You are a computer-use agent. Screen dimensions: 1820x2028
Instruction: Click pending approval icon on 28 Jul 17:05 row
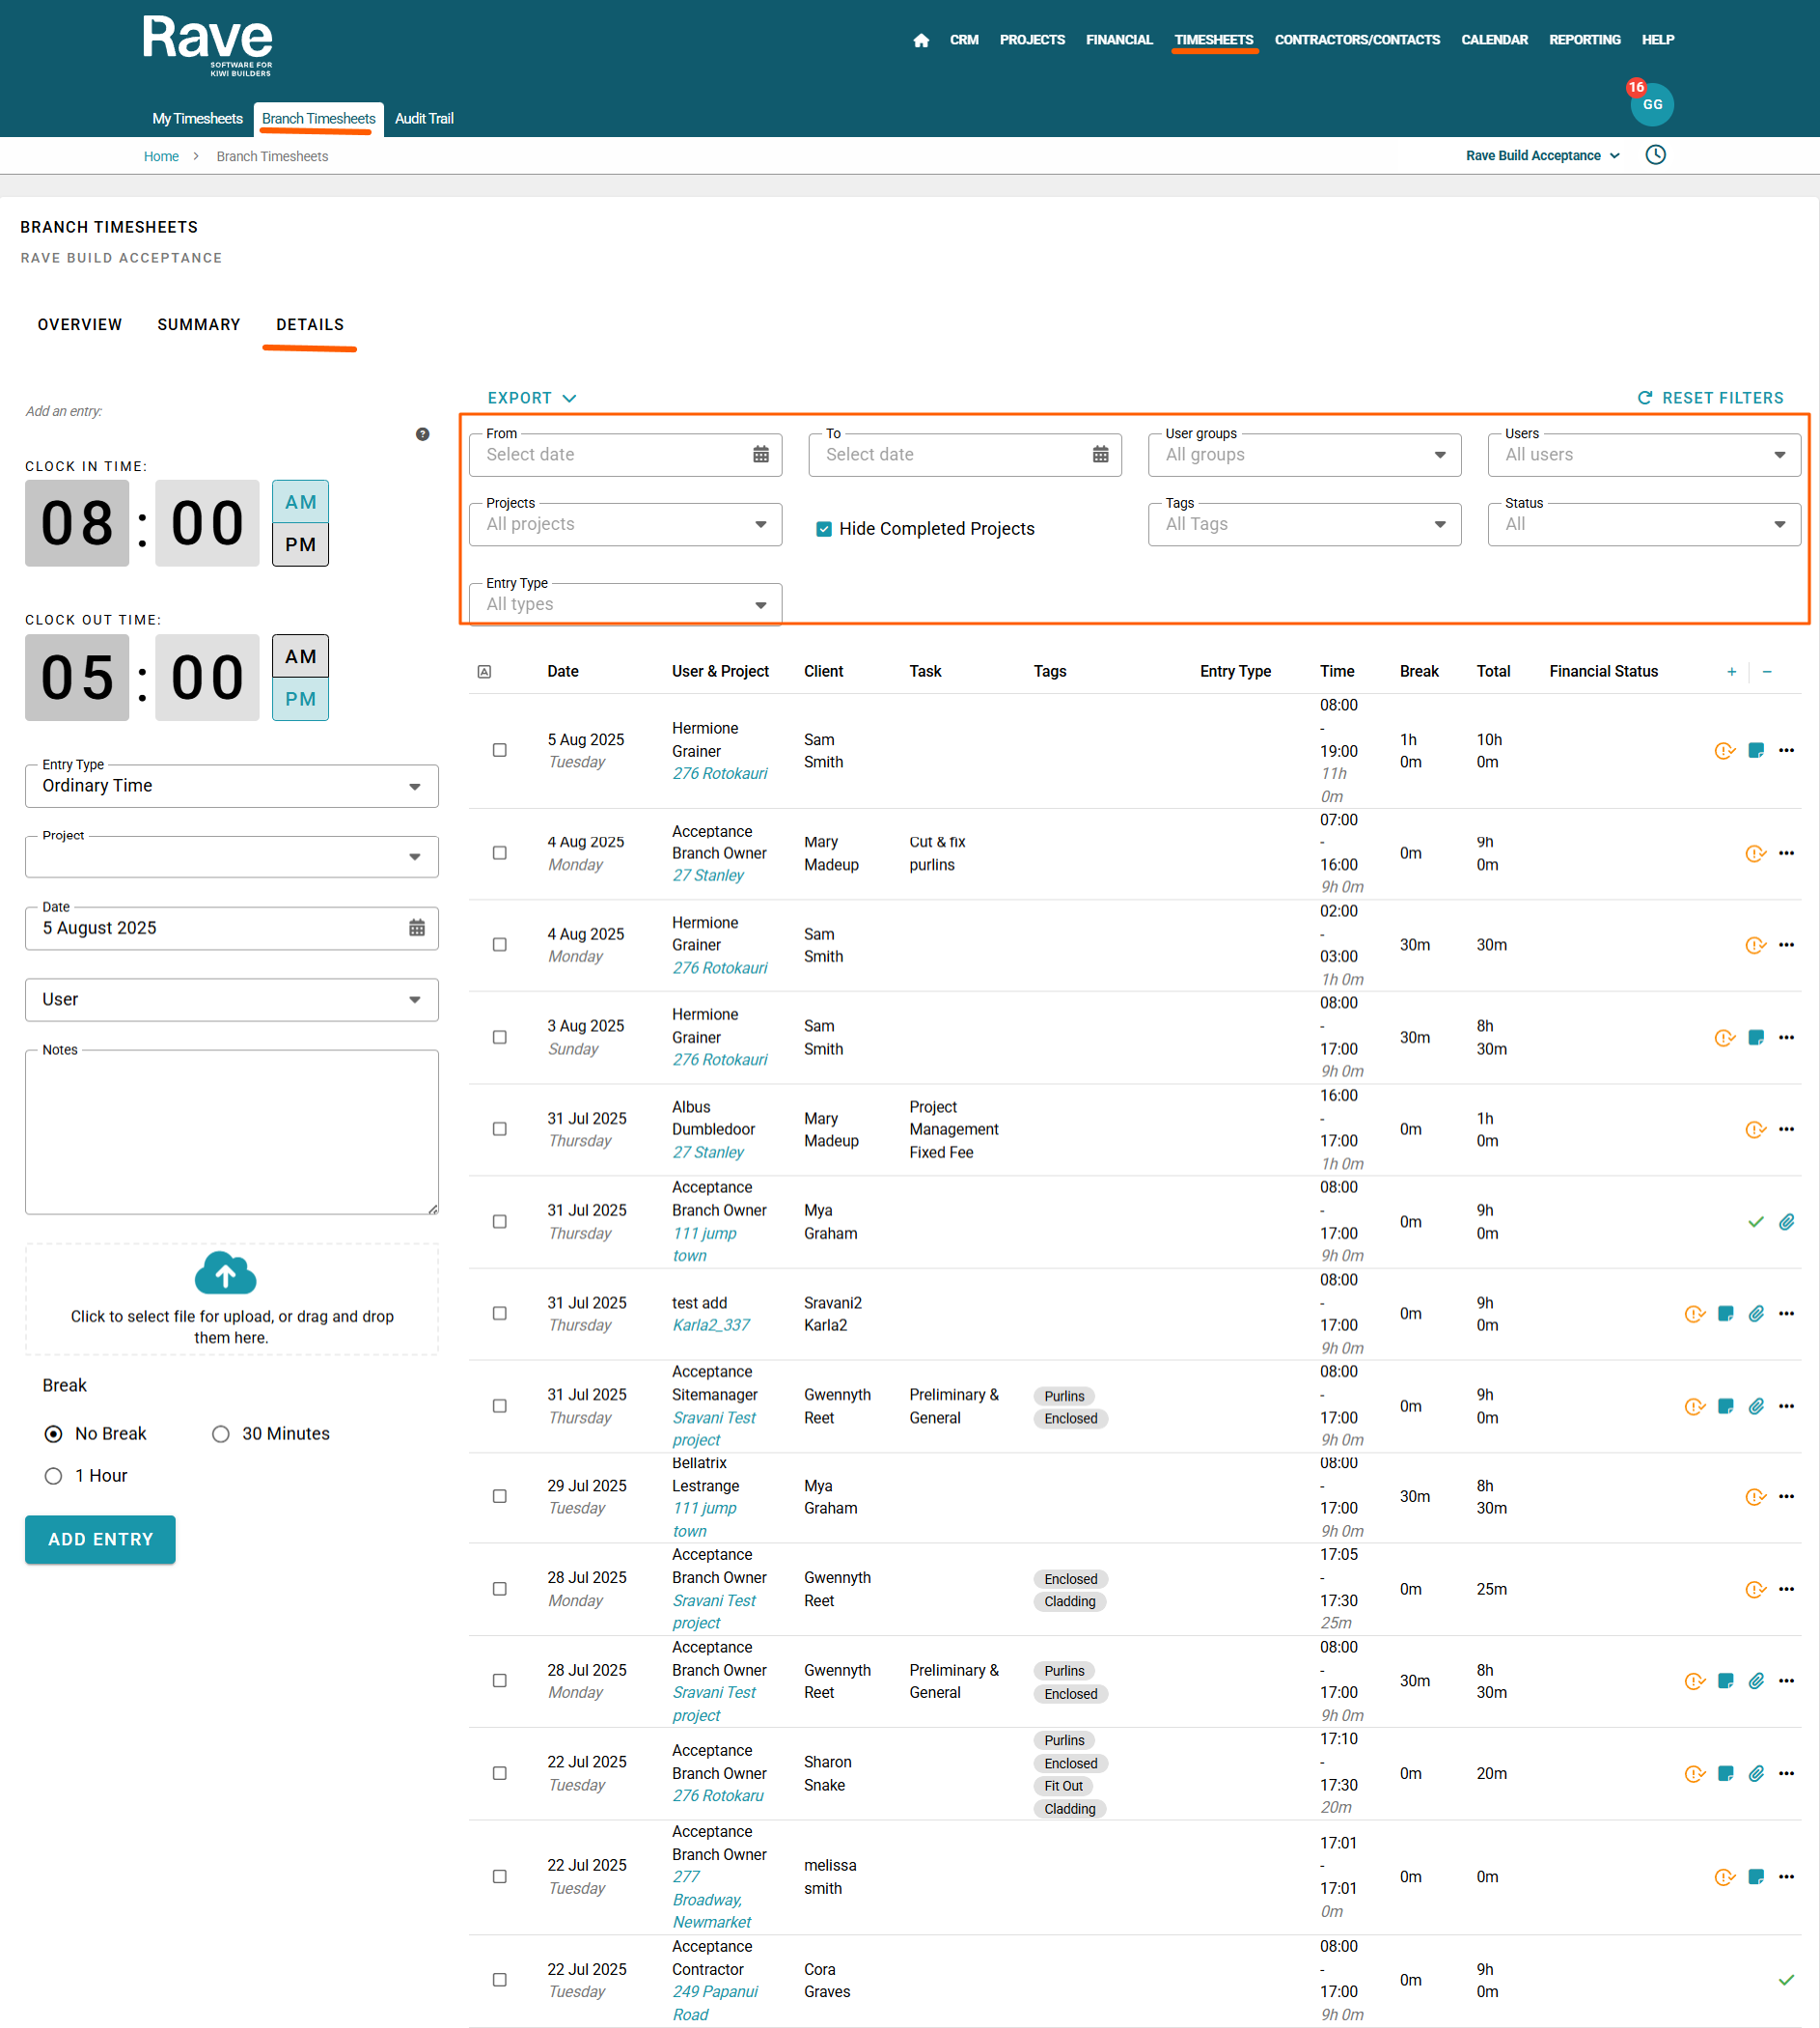(x=1756, y=1590)
